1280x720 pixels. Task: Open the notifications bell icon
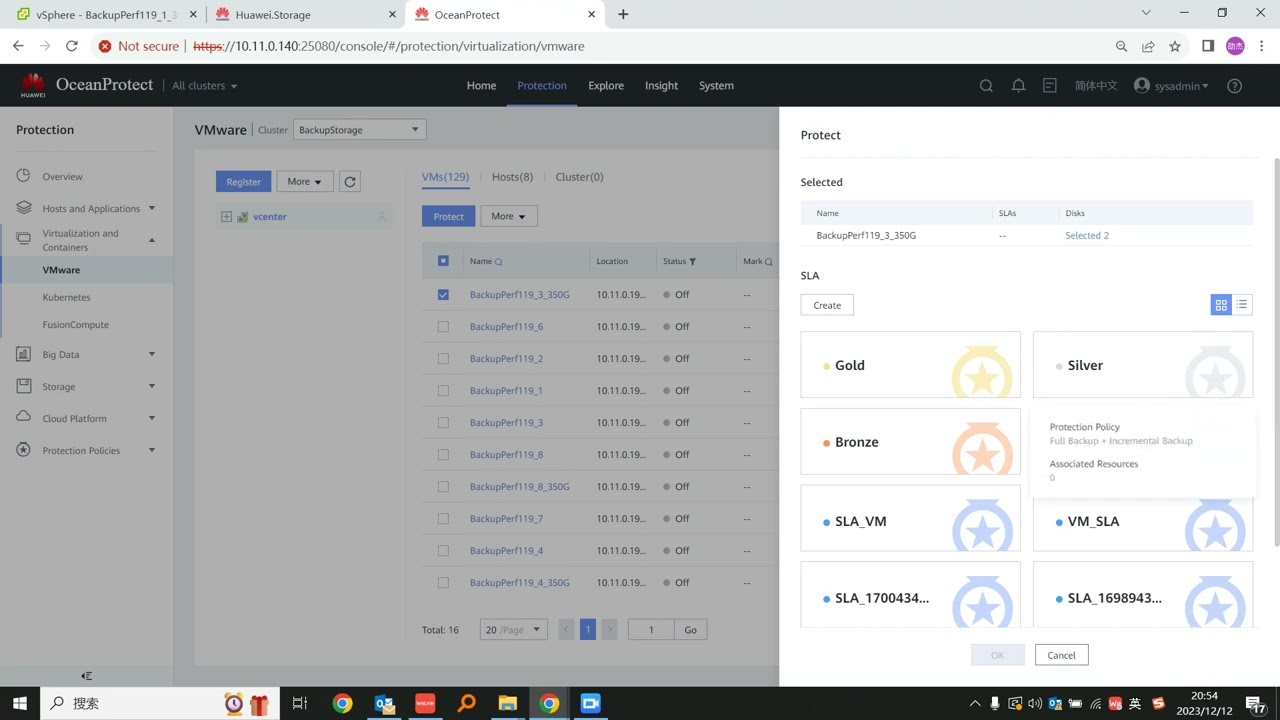pyautogui.click(x=1018, y=86)
